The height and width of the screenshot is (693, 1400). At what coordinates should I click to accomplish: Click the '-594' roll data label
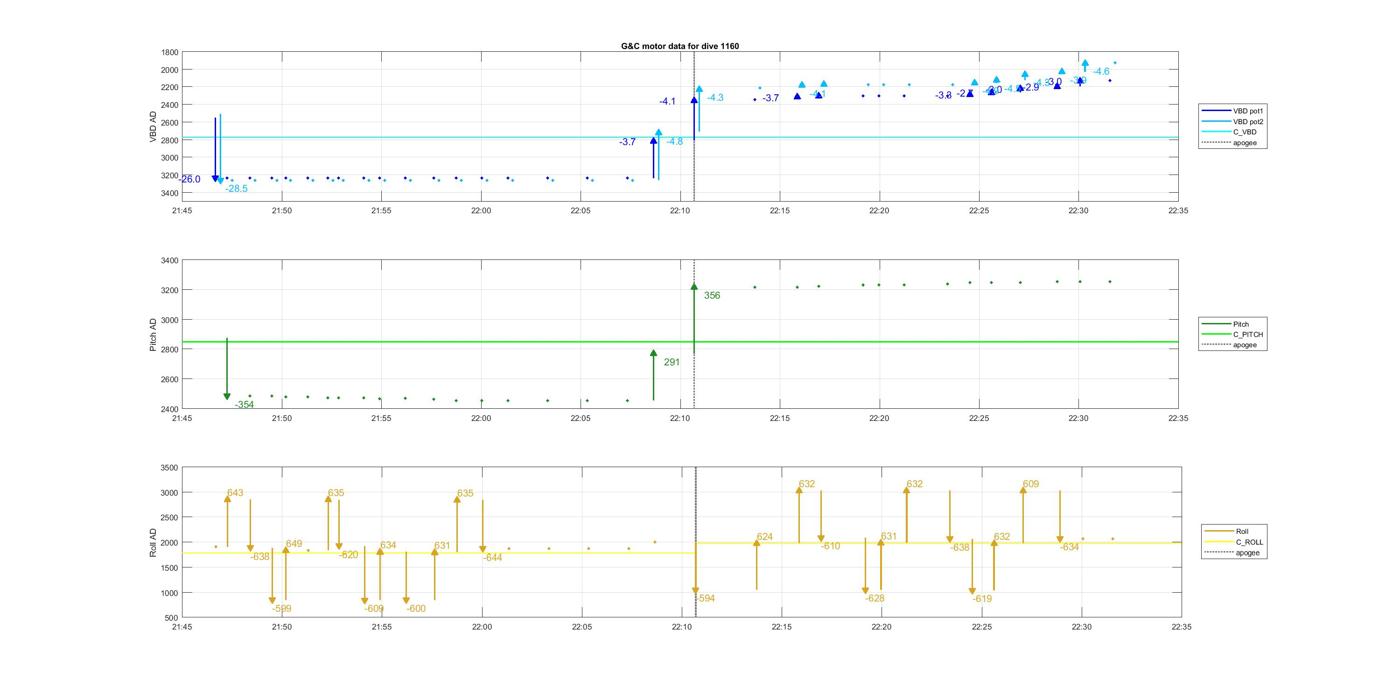(x=706, y=599)
